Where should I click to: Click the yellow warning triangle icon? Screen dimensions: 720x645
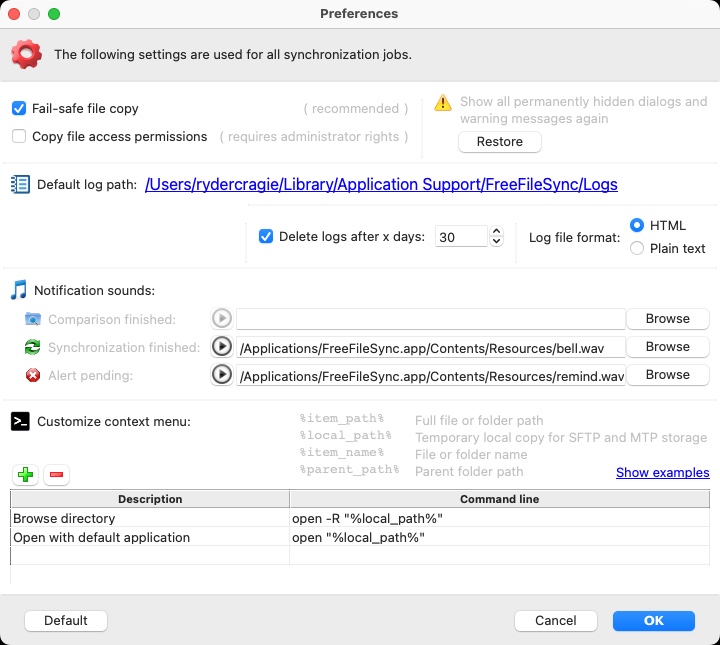coord(443,103)
